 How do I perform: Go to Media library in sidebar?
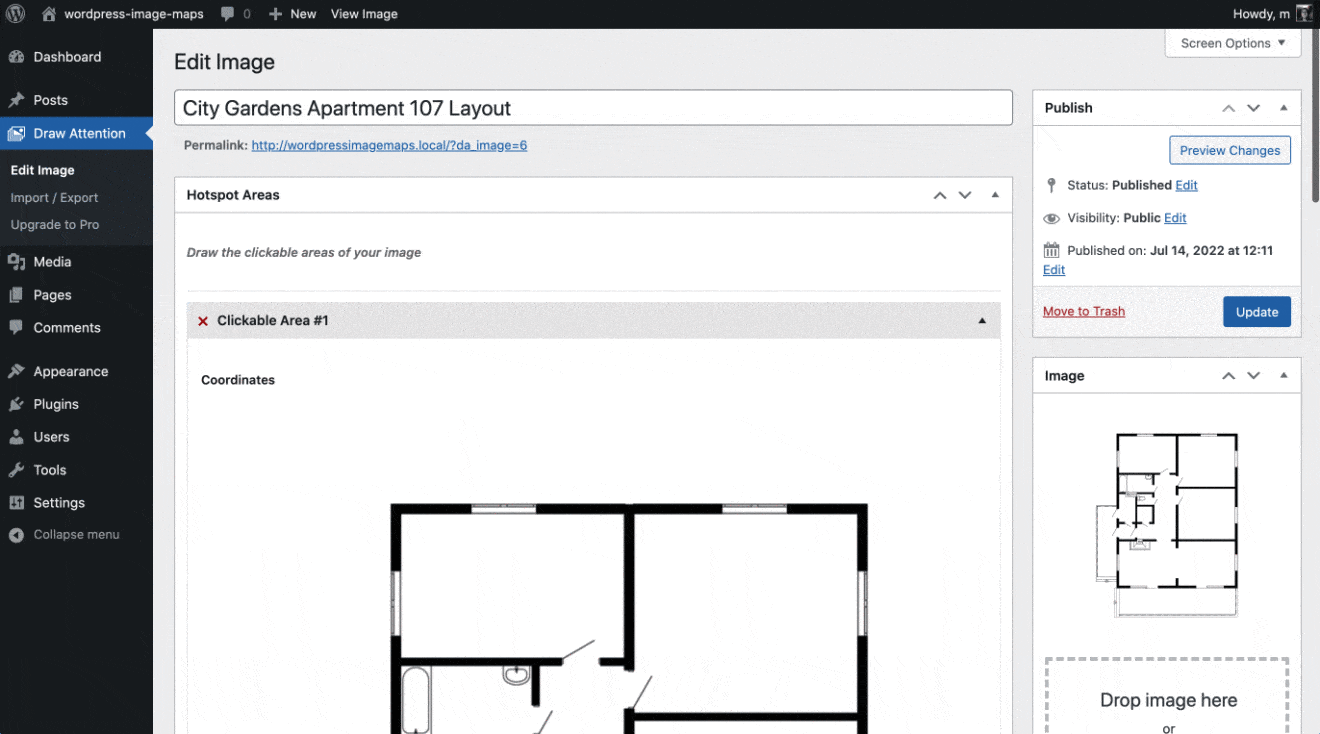coord(52,262)
